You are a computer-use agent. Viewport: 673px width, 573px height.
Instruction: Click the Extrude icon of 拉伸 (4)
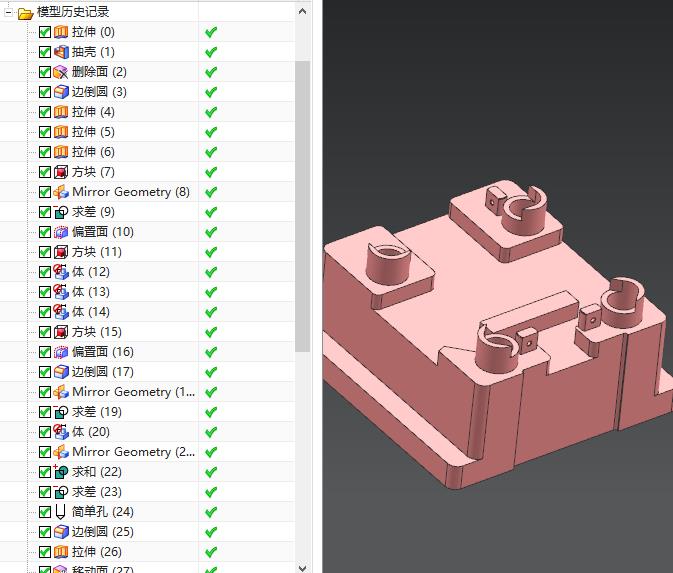pyautogui.click(x=61, y=112)
